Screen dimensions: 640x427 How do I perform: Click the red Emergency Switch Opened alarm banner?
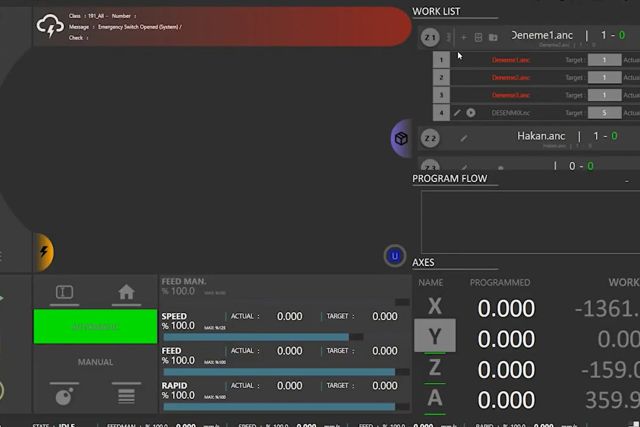222,26
